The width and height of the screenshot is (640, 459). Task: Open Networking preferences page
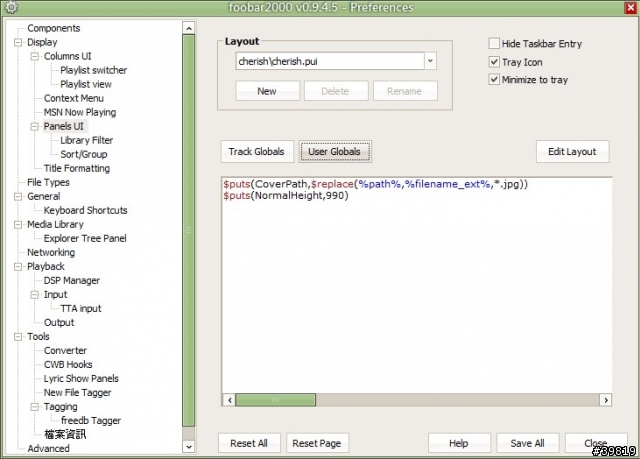pyautogui.click(x=51, y=253)
